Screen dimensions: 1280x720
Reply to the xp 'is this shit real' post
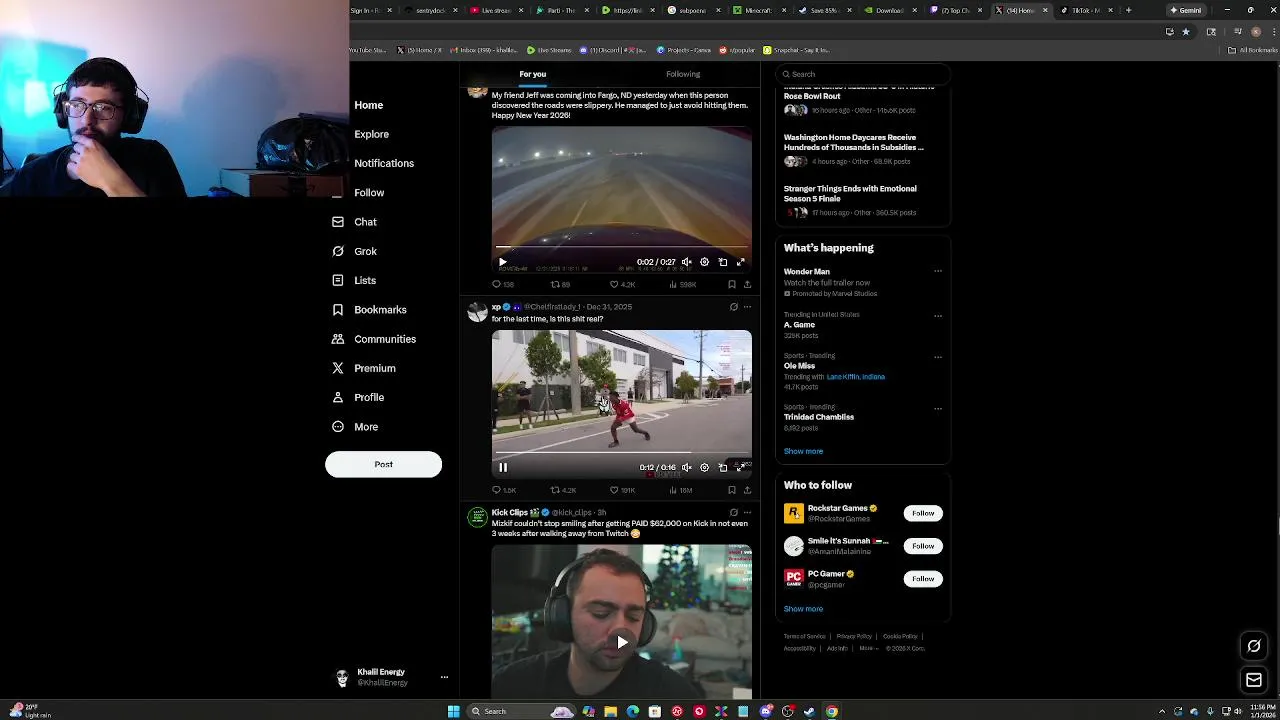[x=503, y=490]
